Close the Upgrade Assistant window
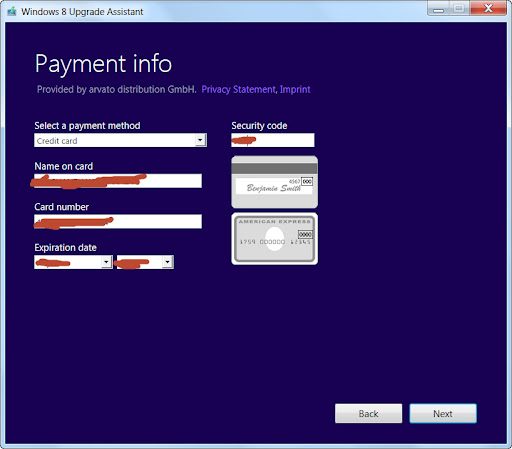This screenshot has height=449, width=512. click(x=489, y=8)
